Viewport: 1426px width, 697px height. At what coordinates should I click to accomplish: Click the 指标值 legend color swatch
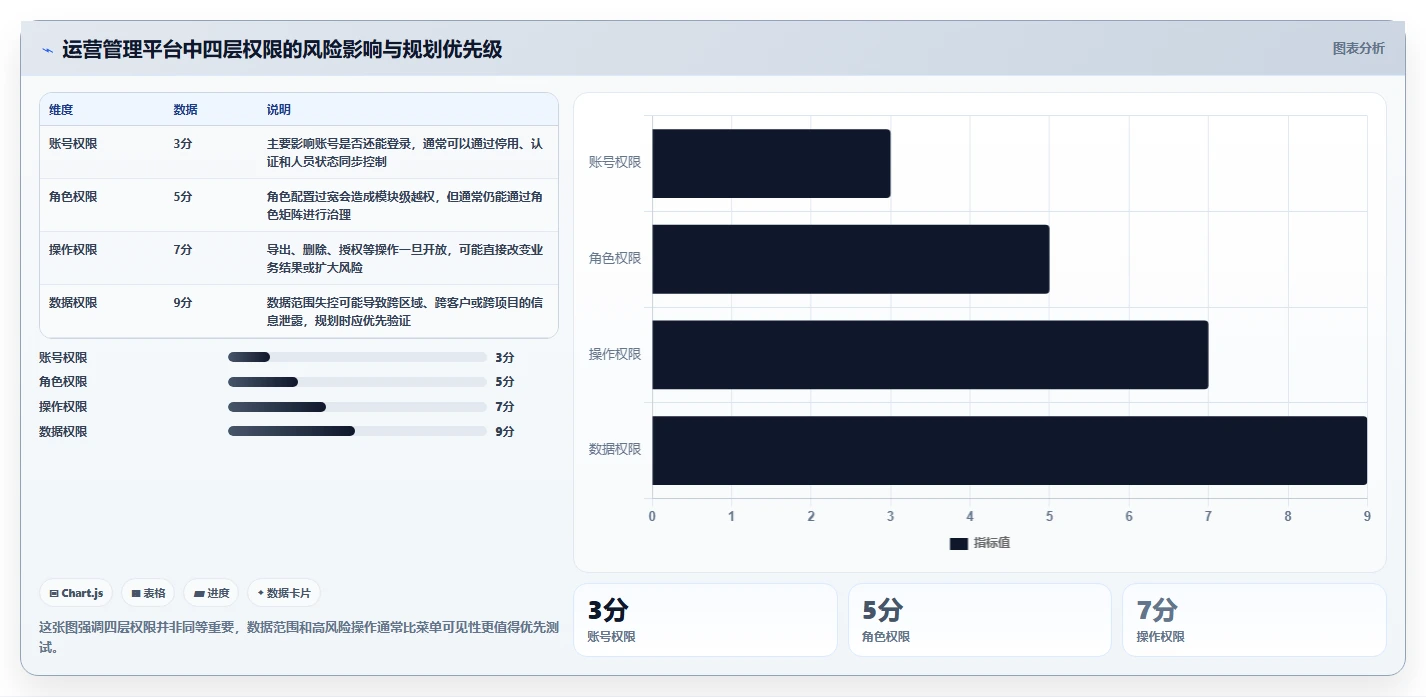pos(958,543)
